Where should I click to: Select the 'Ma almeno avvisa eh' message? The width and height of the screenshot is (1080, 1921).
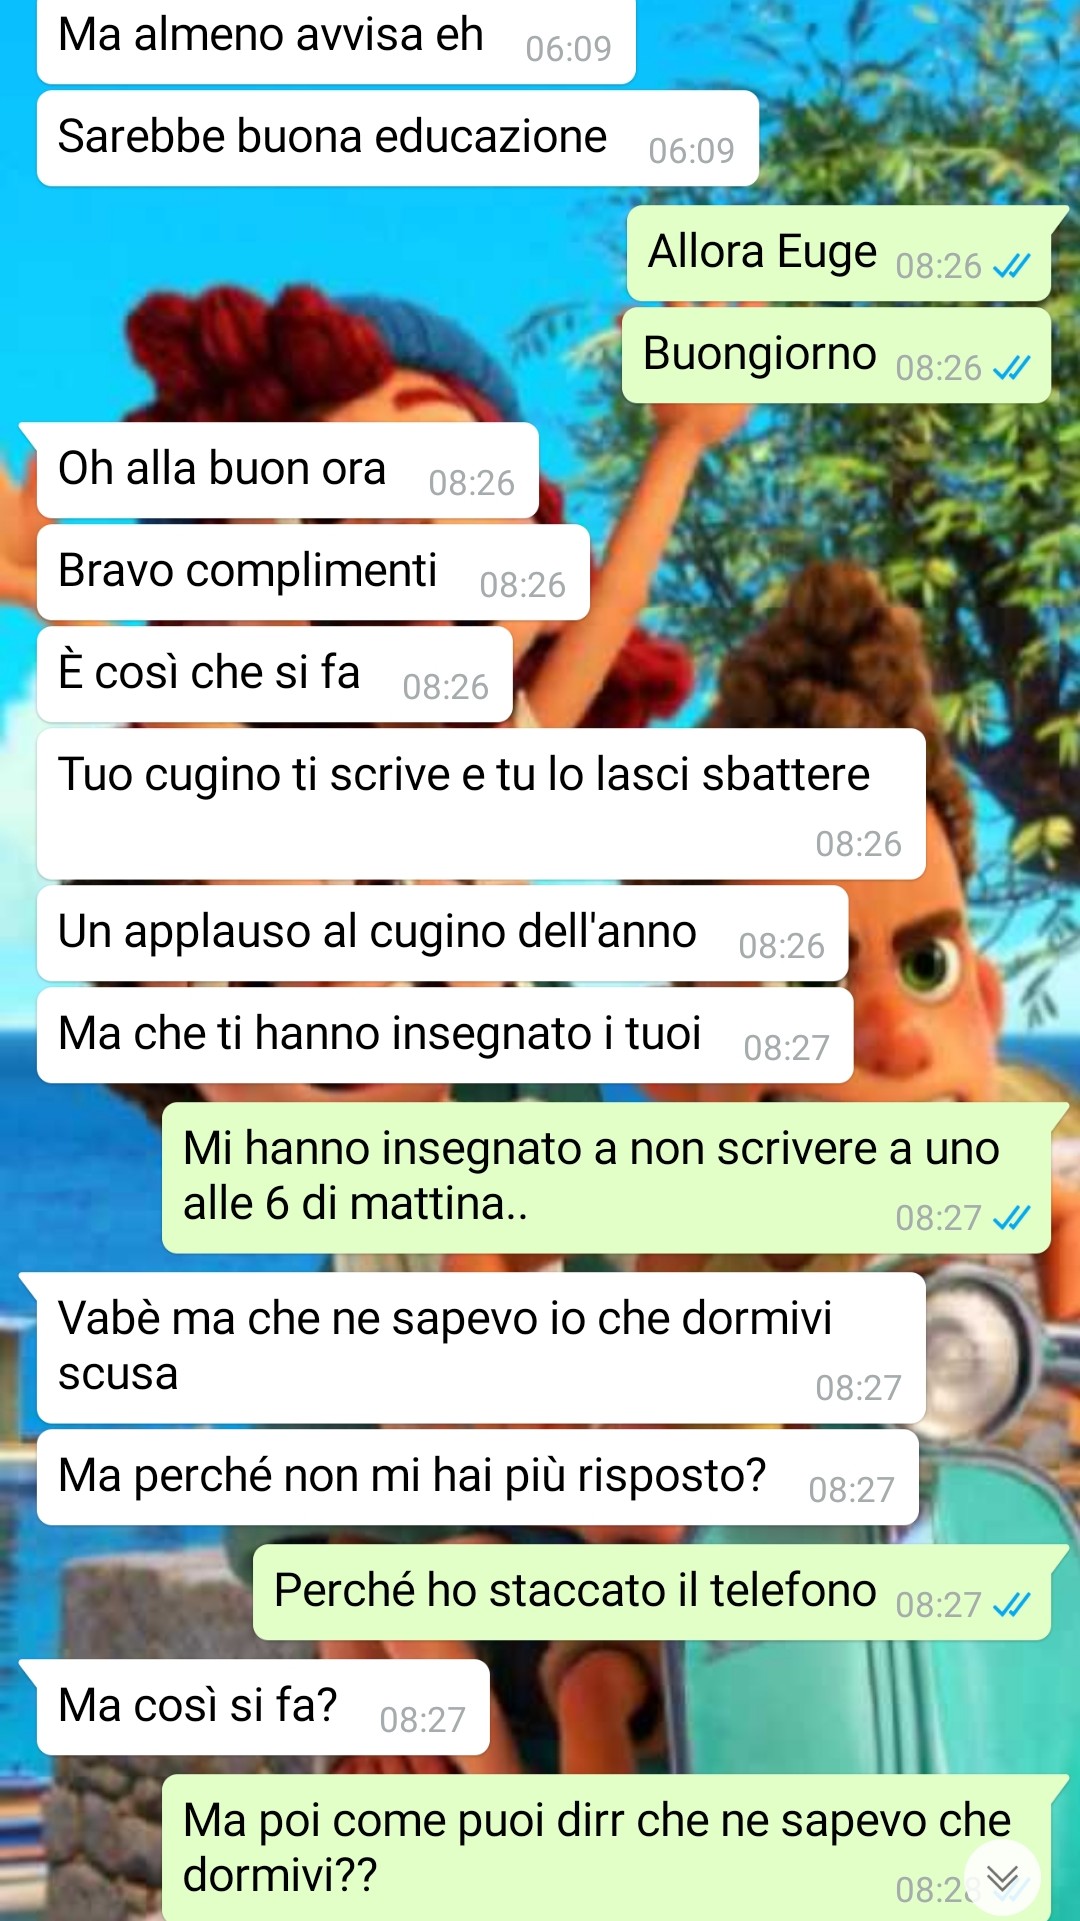336,40
